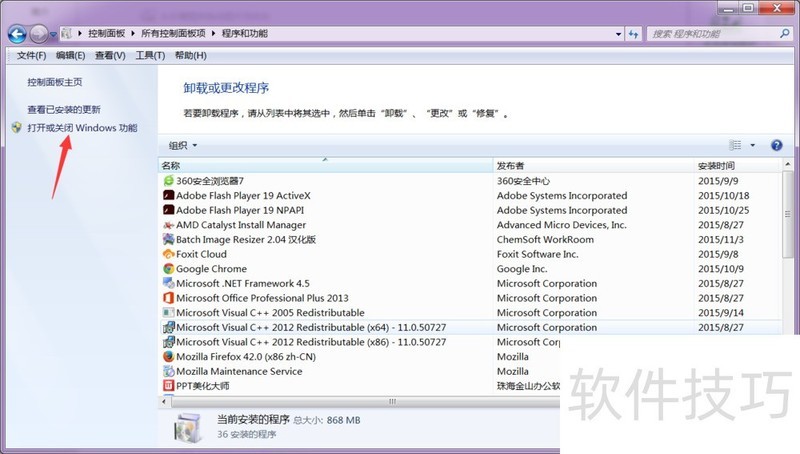Click the Microsoft Office Professional Plus 2013 icon
Screen dimensions: 800x454
tap(168, 298)
